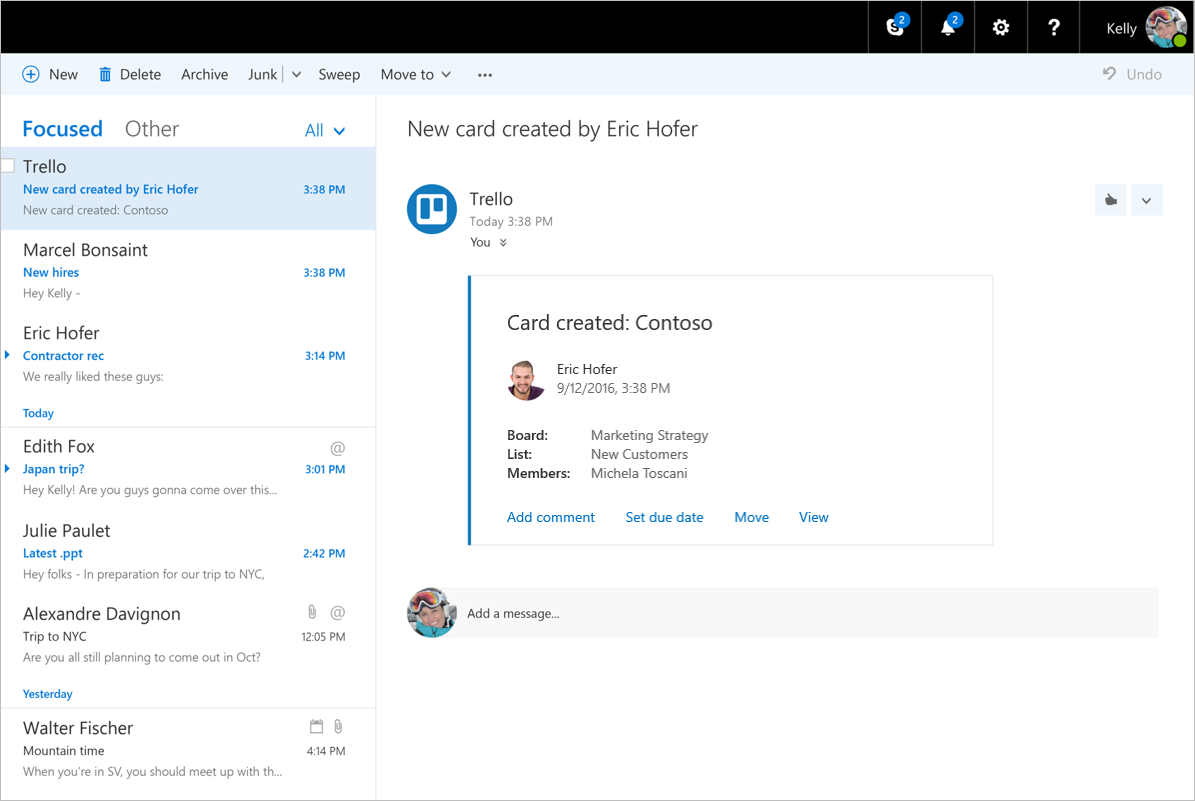Click the Delete trash icon

point(105,75)
